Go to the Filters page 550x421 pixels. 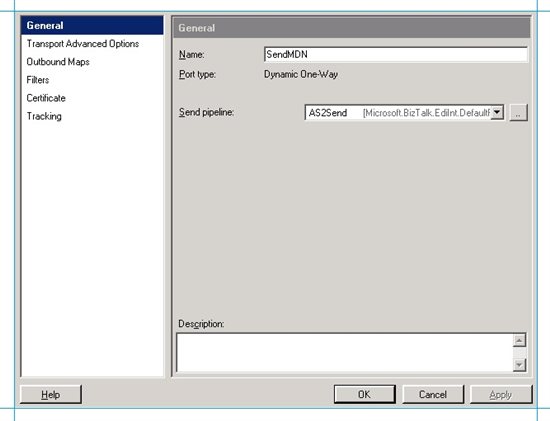click(x=38, y=80)
